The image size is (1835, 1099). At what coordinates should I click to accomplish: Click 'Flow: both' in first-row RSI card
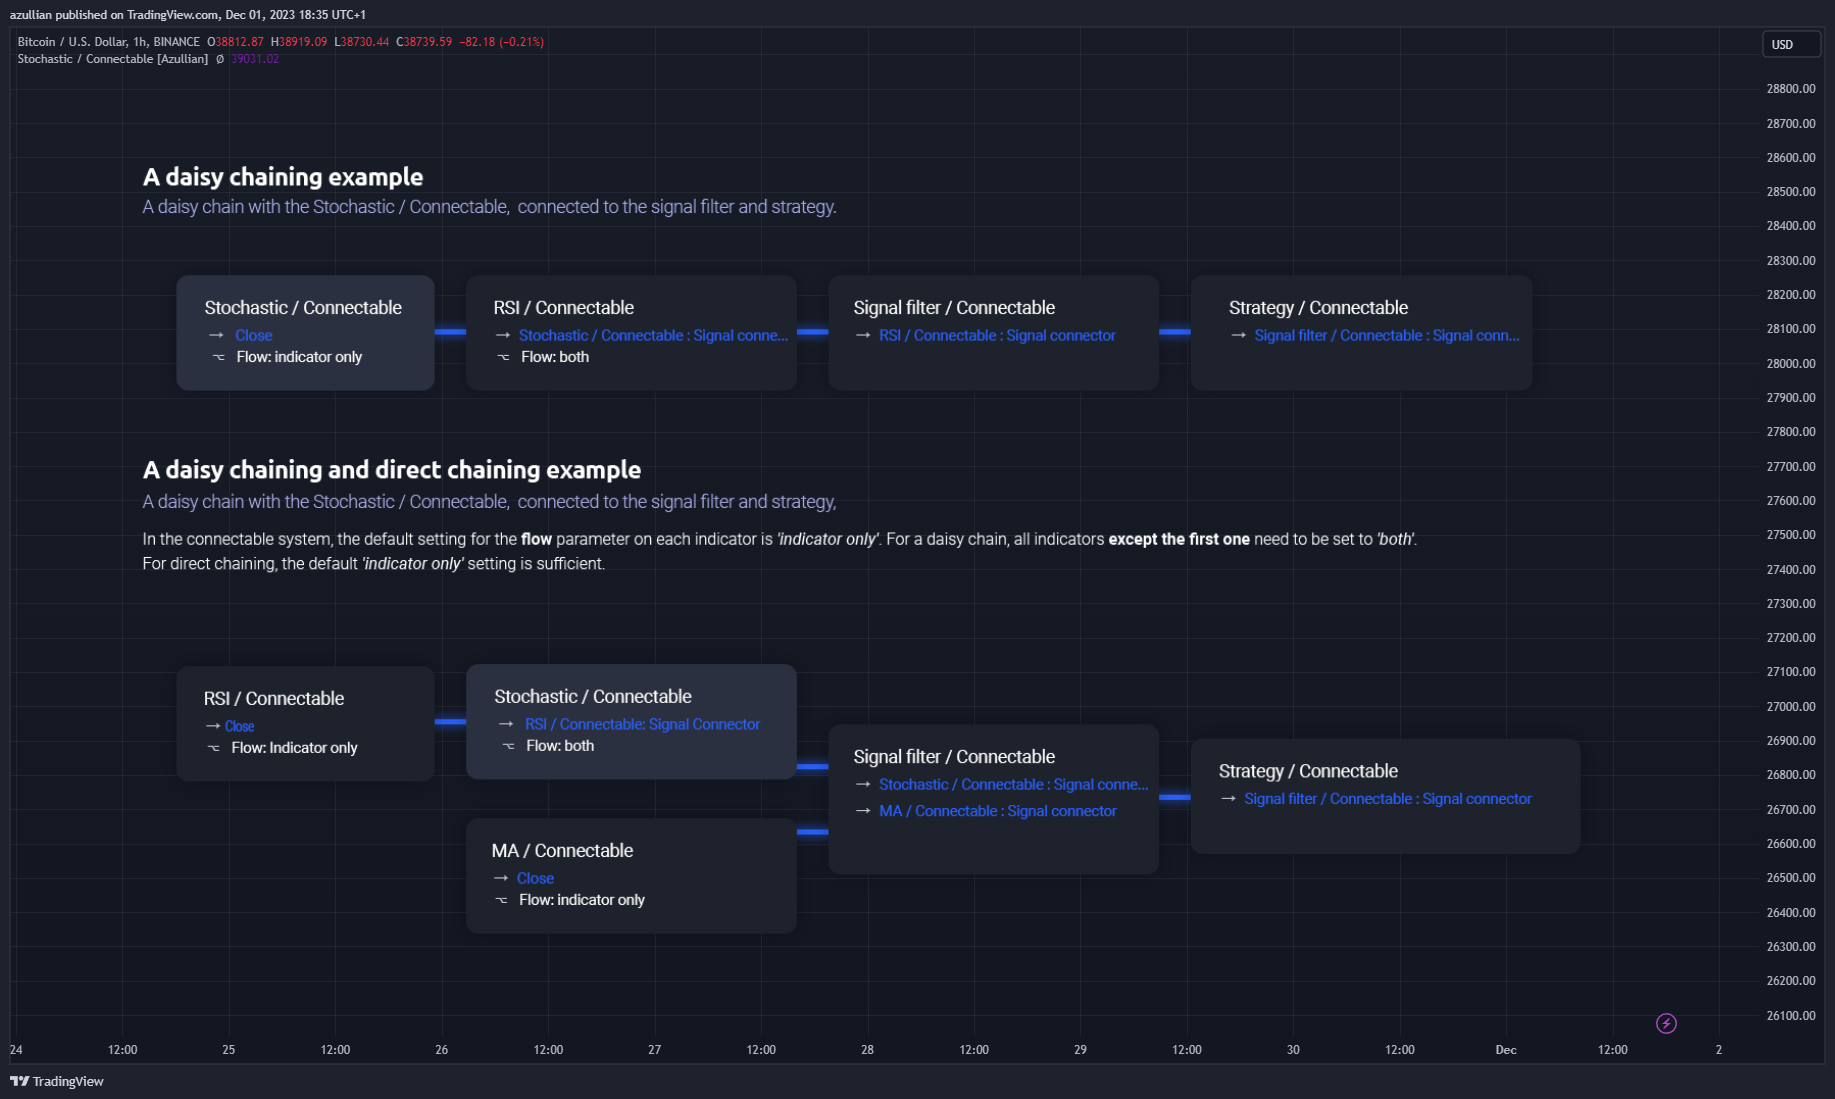coord(555,357)
